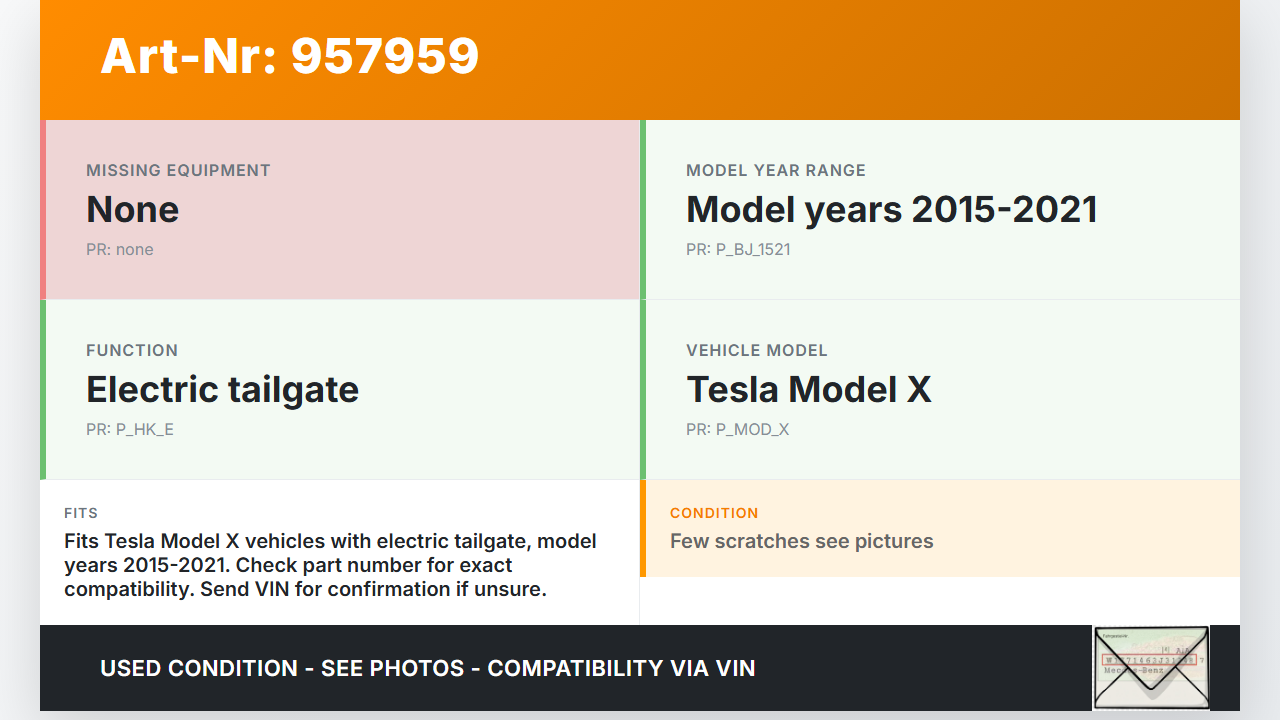1280x720 pixels.
Task: Click the 'PR: none' code text
Action: [119, 249]
